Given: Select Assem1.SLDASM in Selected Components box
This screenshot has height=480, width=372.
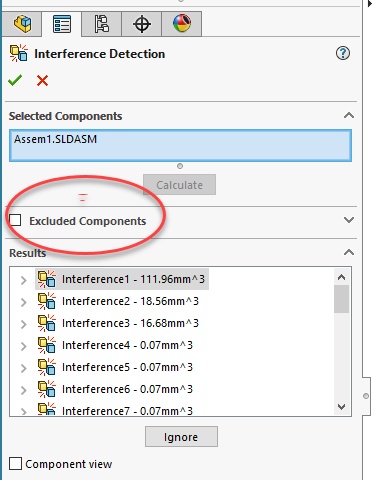Looking at the screenshot, I should point(55,139).
